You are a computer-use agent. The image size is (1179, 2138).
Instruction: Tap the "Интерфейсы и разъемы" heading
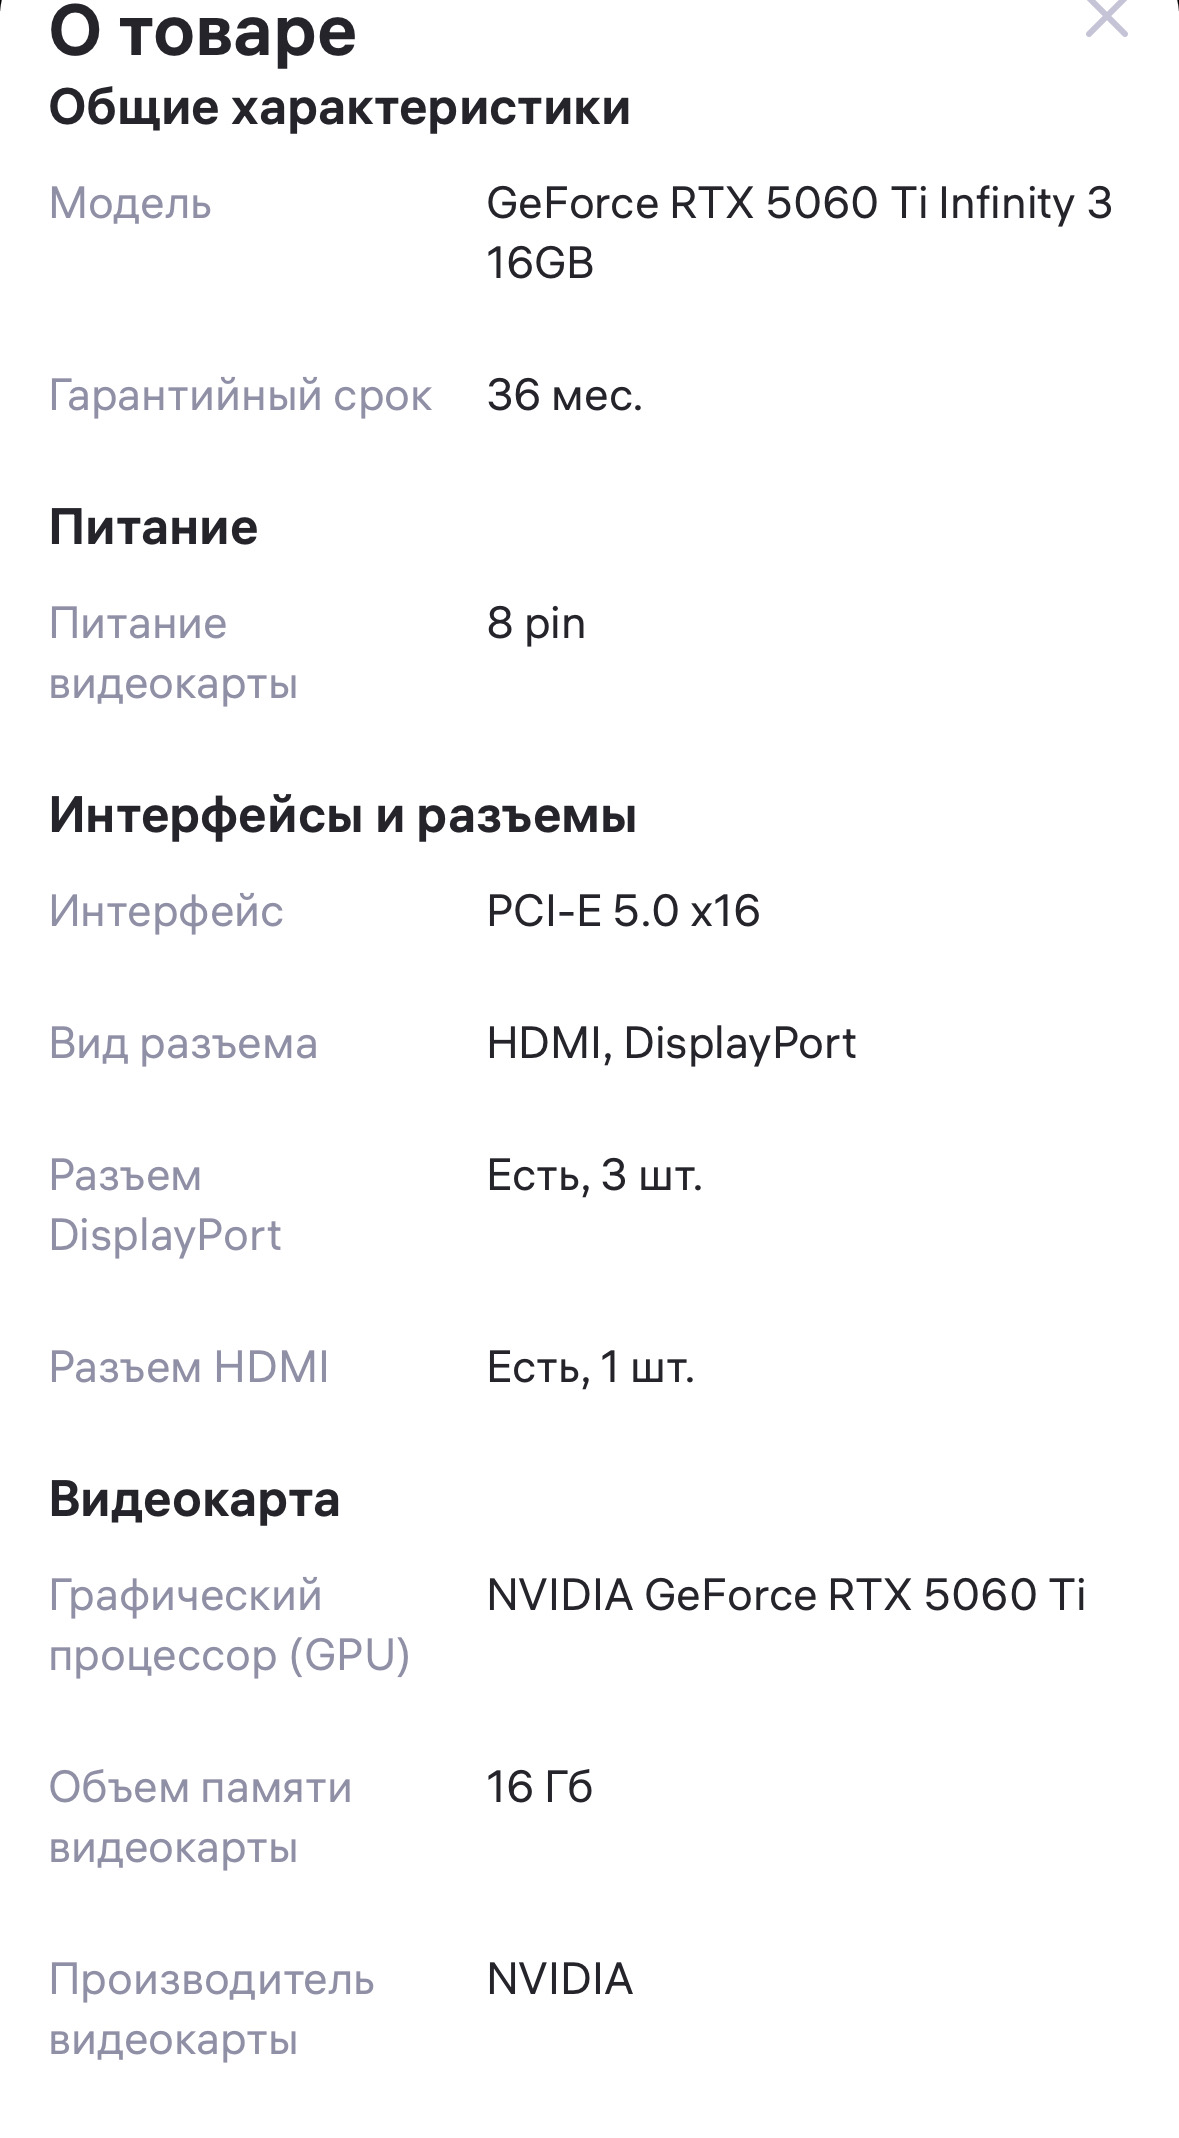[x=342, y=816]
